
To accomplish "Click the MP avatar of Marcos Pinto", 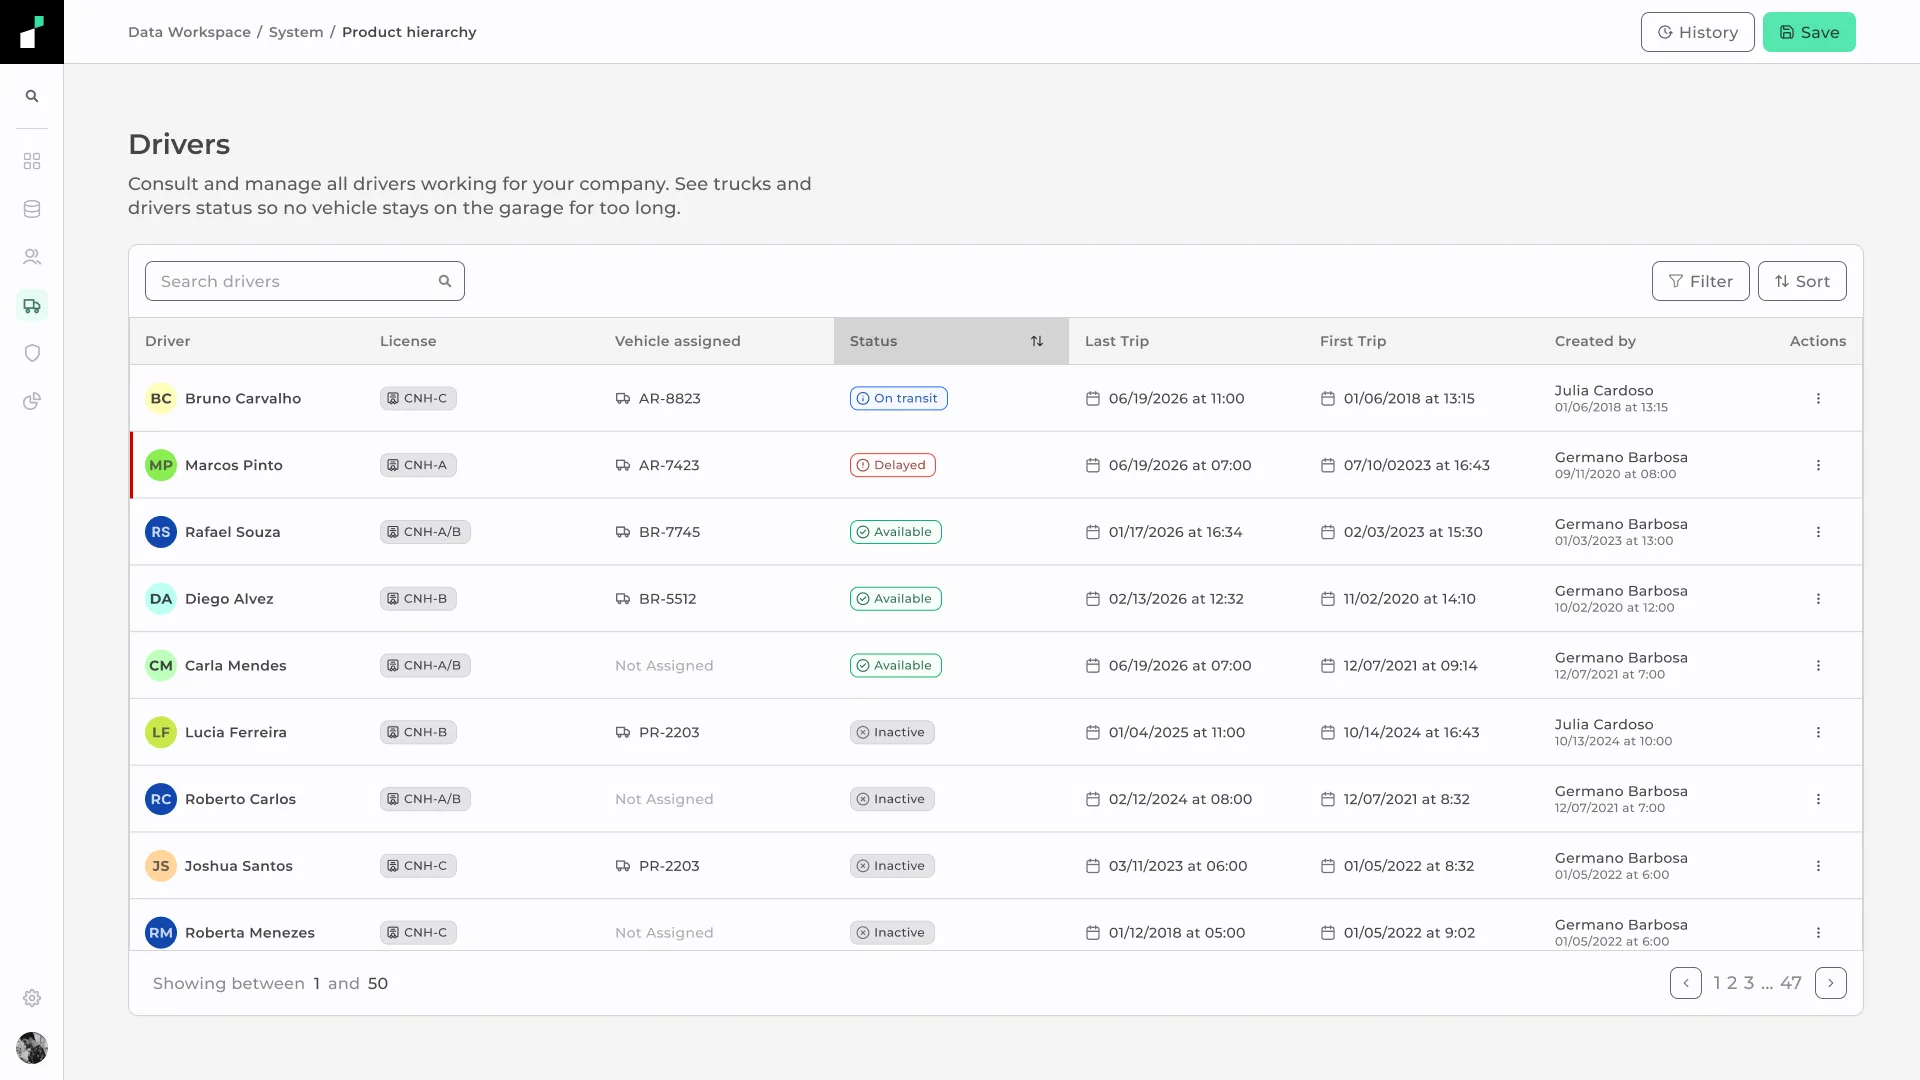I will [x=161, y=465].
